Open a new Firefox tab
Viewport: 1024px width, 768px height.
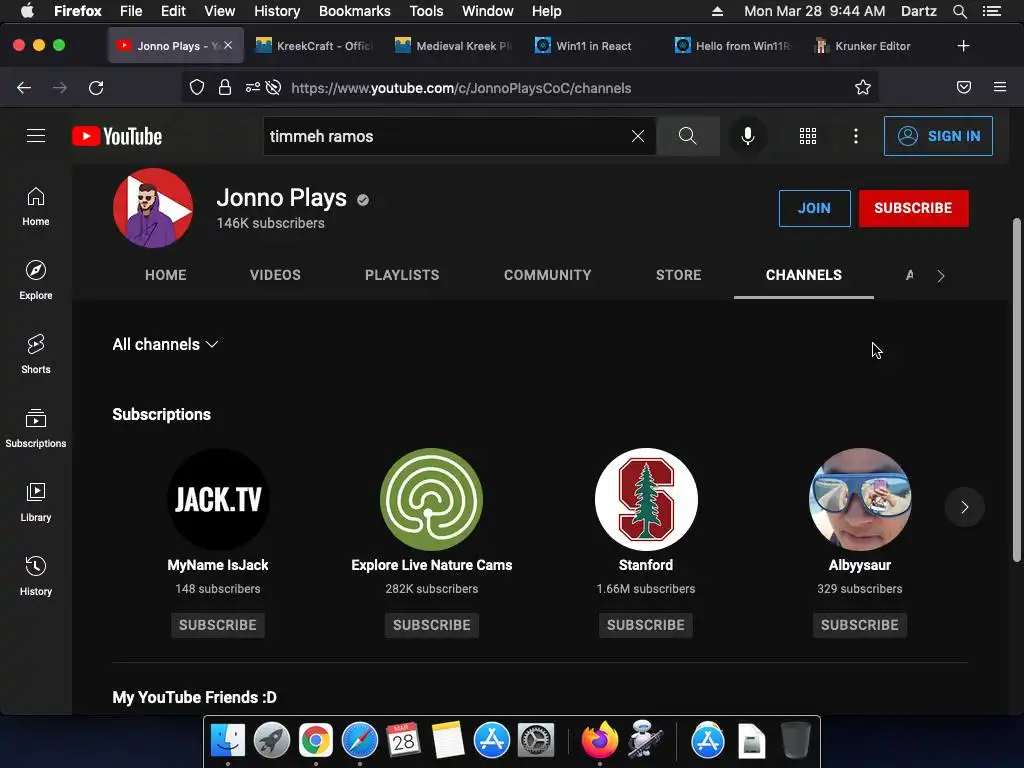[x=963, y=46]
